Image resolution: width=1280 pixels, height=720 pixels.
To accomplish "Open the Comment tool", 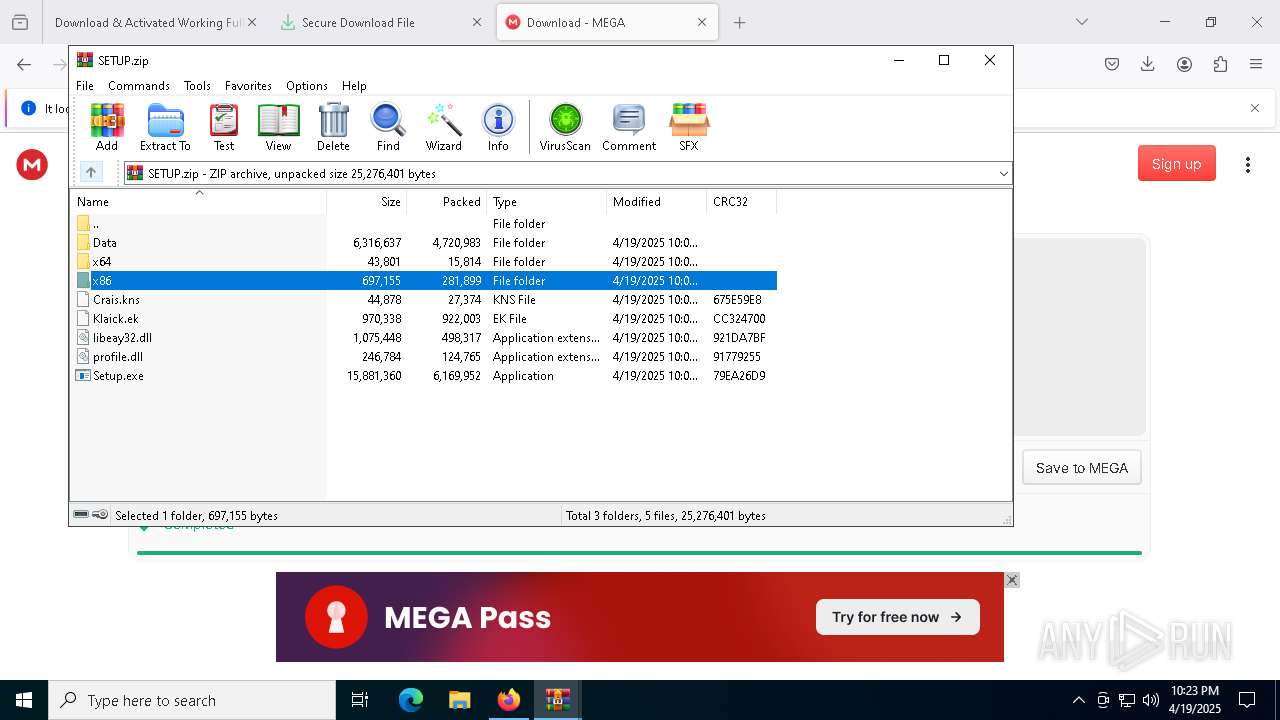I will click(x=629, y=127).
